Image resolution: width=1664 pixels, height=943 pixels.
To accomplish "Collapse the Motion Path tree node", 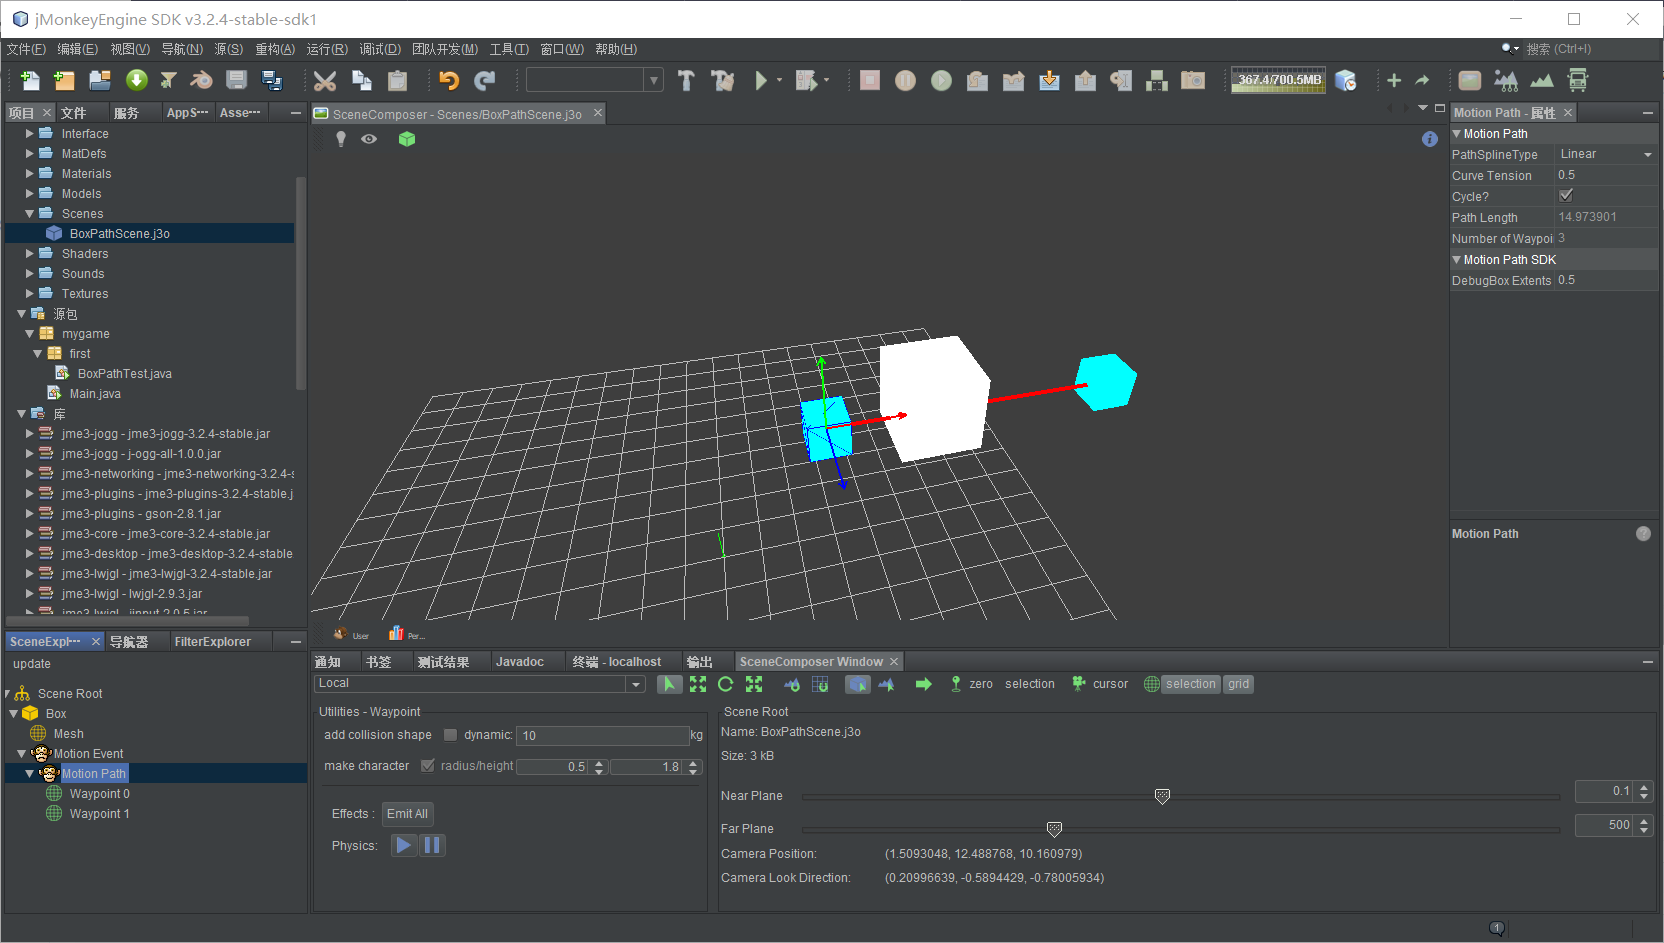I will tap(29, 774).
